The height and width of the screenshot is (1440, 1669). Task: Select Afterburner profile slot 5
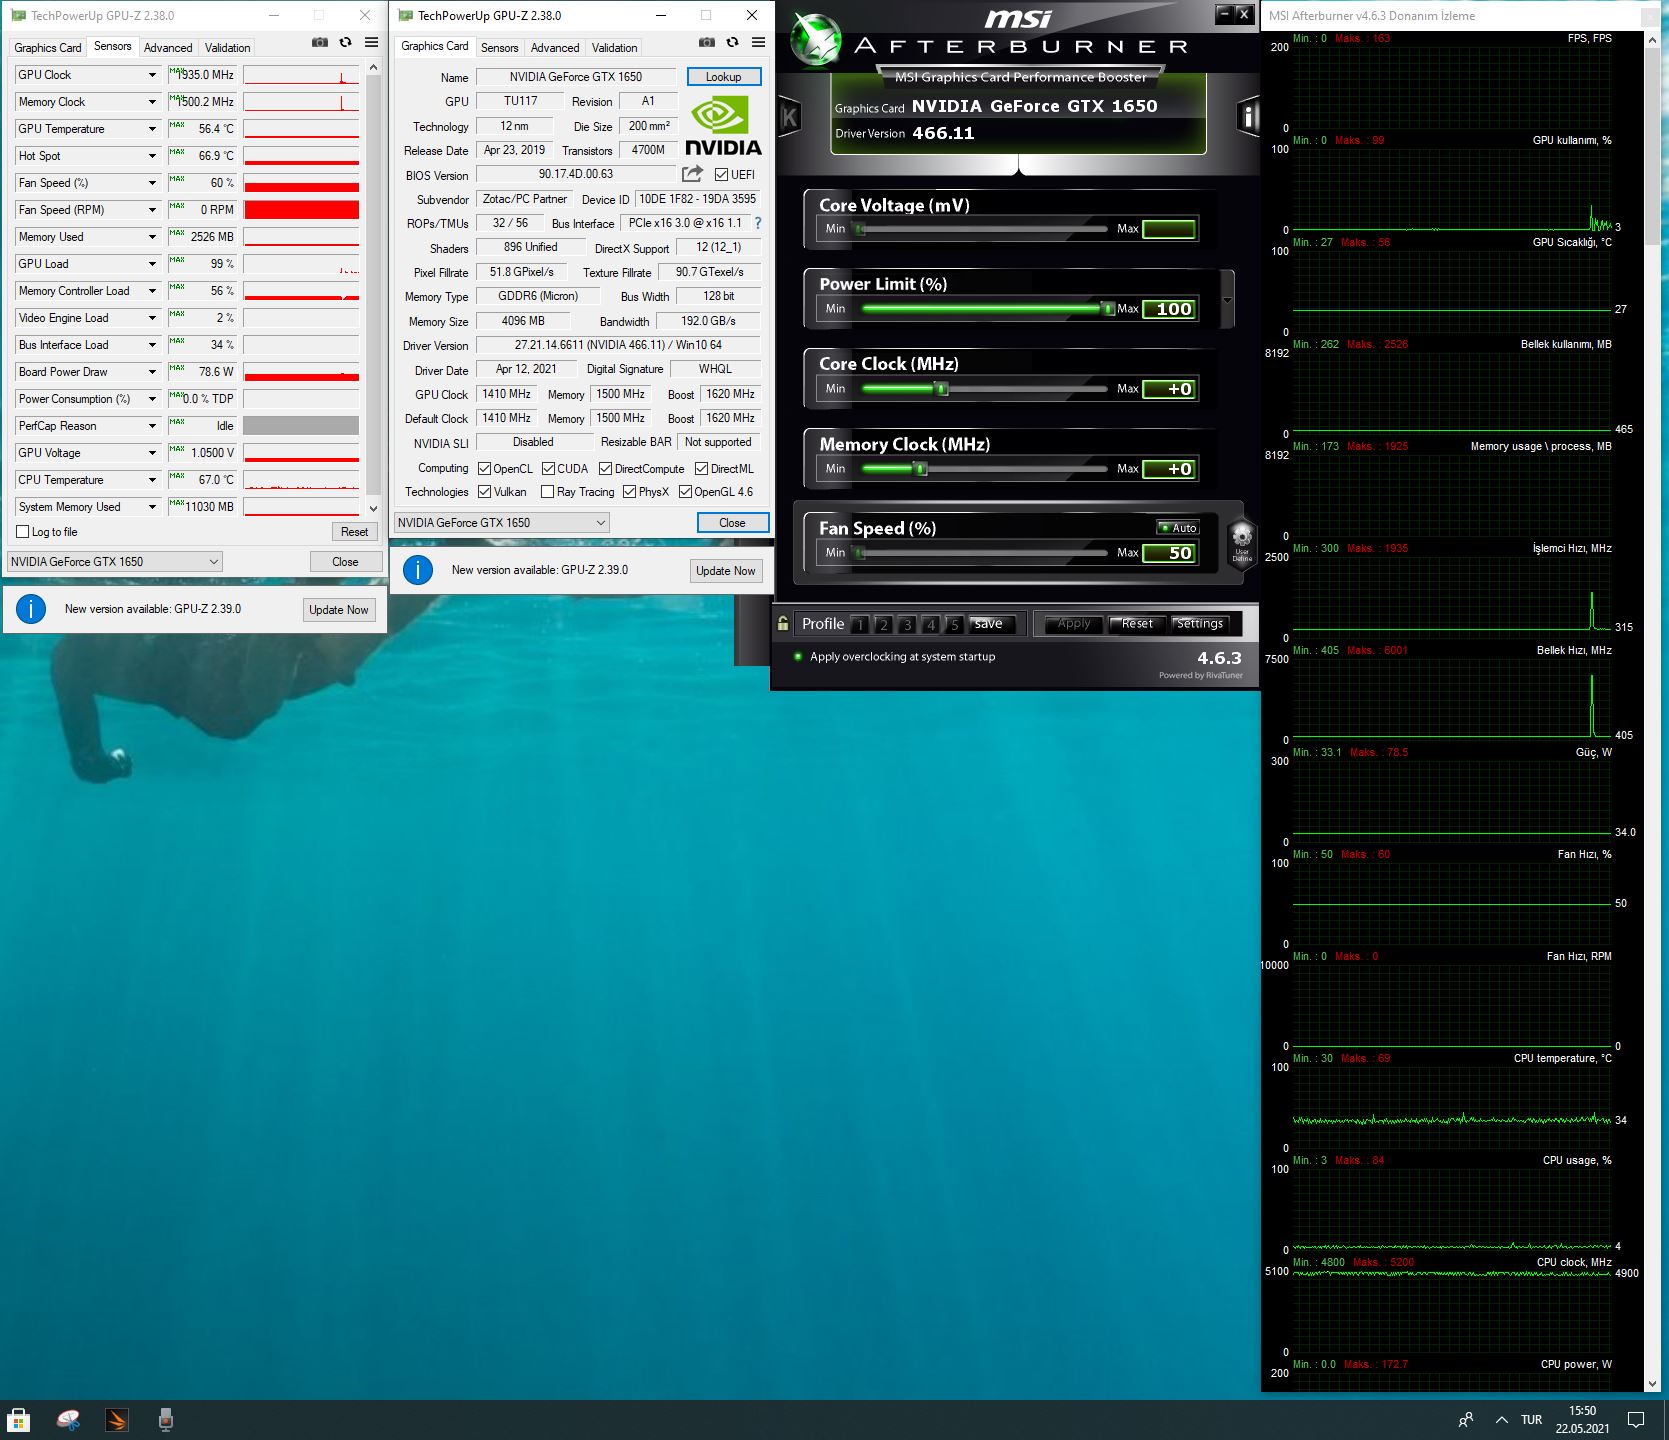click(955, 624)
